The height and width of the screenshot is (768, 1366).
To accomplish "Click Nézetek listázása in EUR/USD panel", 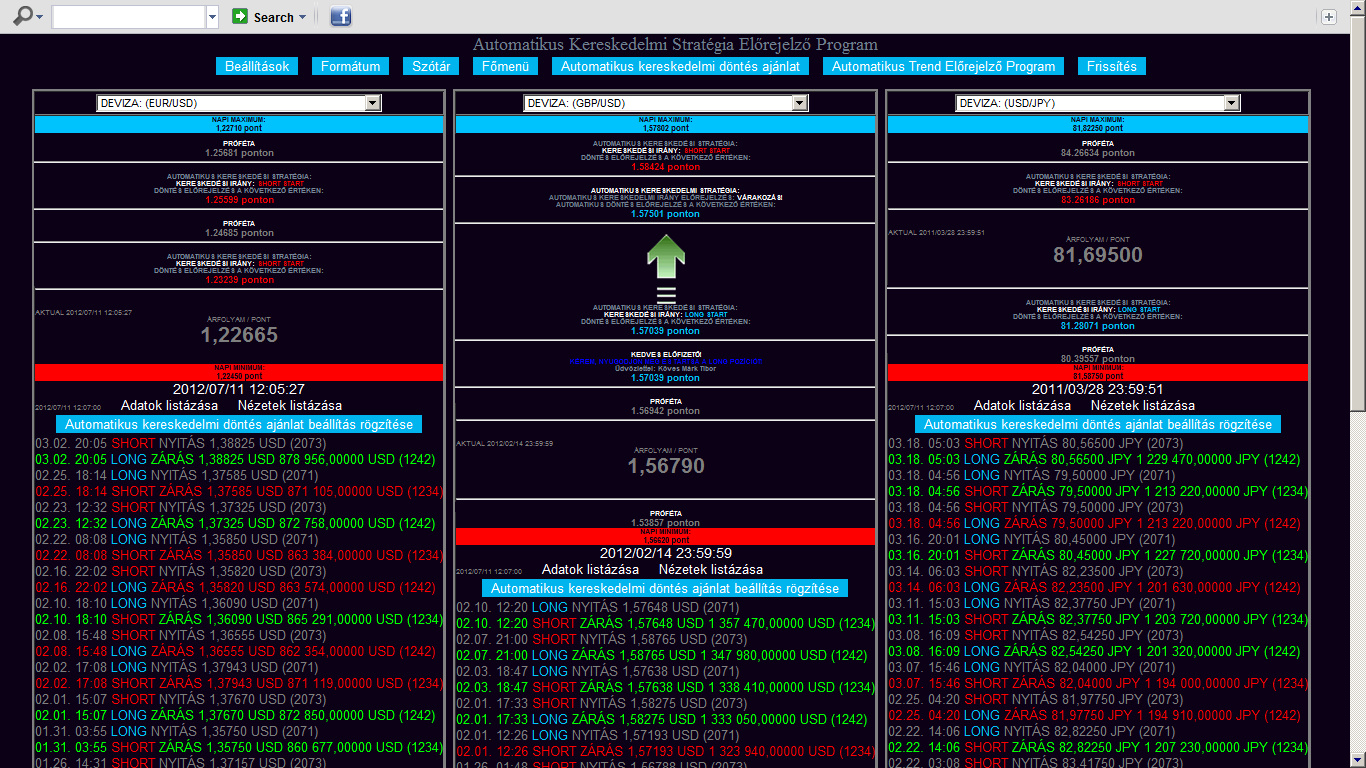I will click(x=290, y=405).
